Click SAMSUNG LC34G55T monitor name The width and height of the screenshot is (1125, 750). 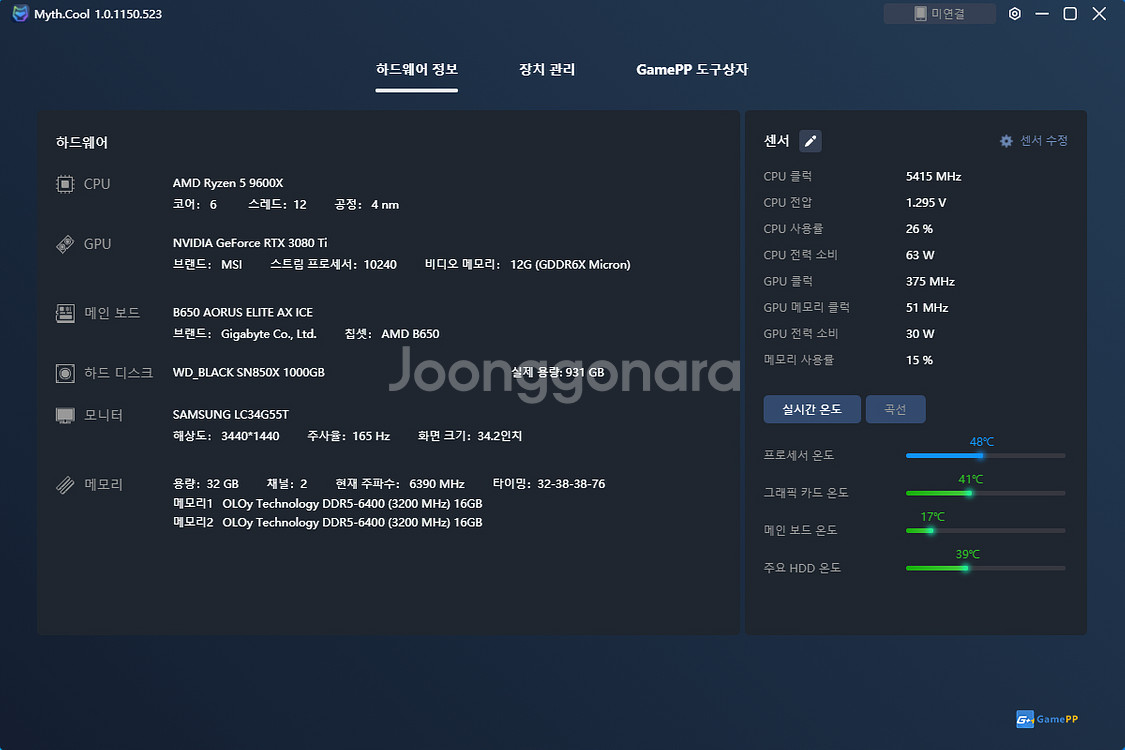click(230, 415)
